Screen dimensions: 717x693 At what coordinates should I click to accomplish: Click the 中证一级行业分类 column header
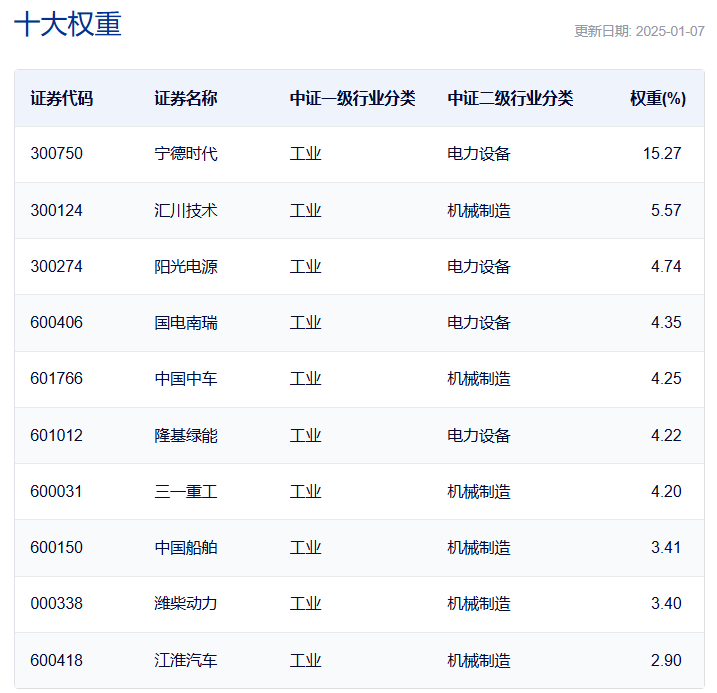(x=353, y=98)
